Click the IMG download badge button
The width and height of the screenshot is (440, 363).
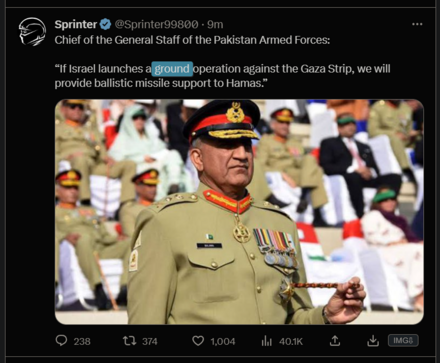coord(403,340)
